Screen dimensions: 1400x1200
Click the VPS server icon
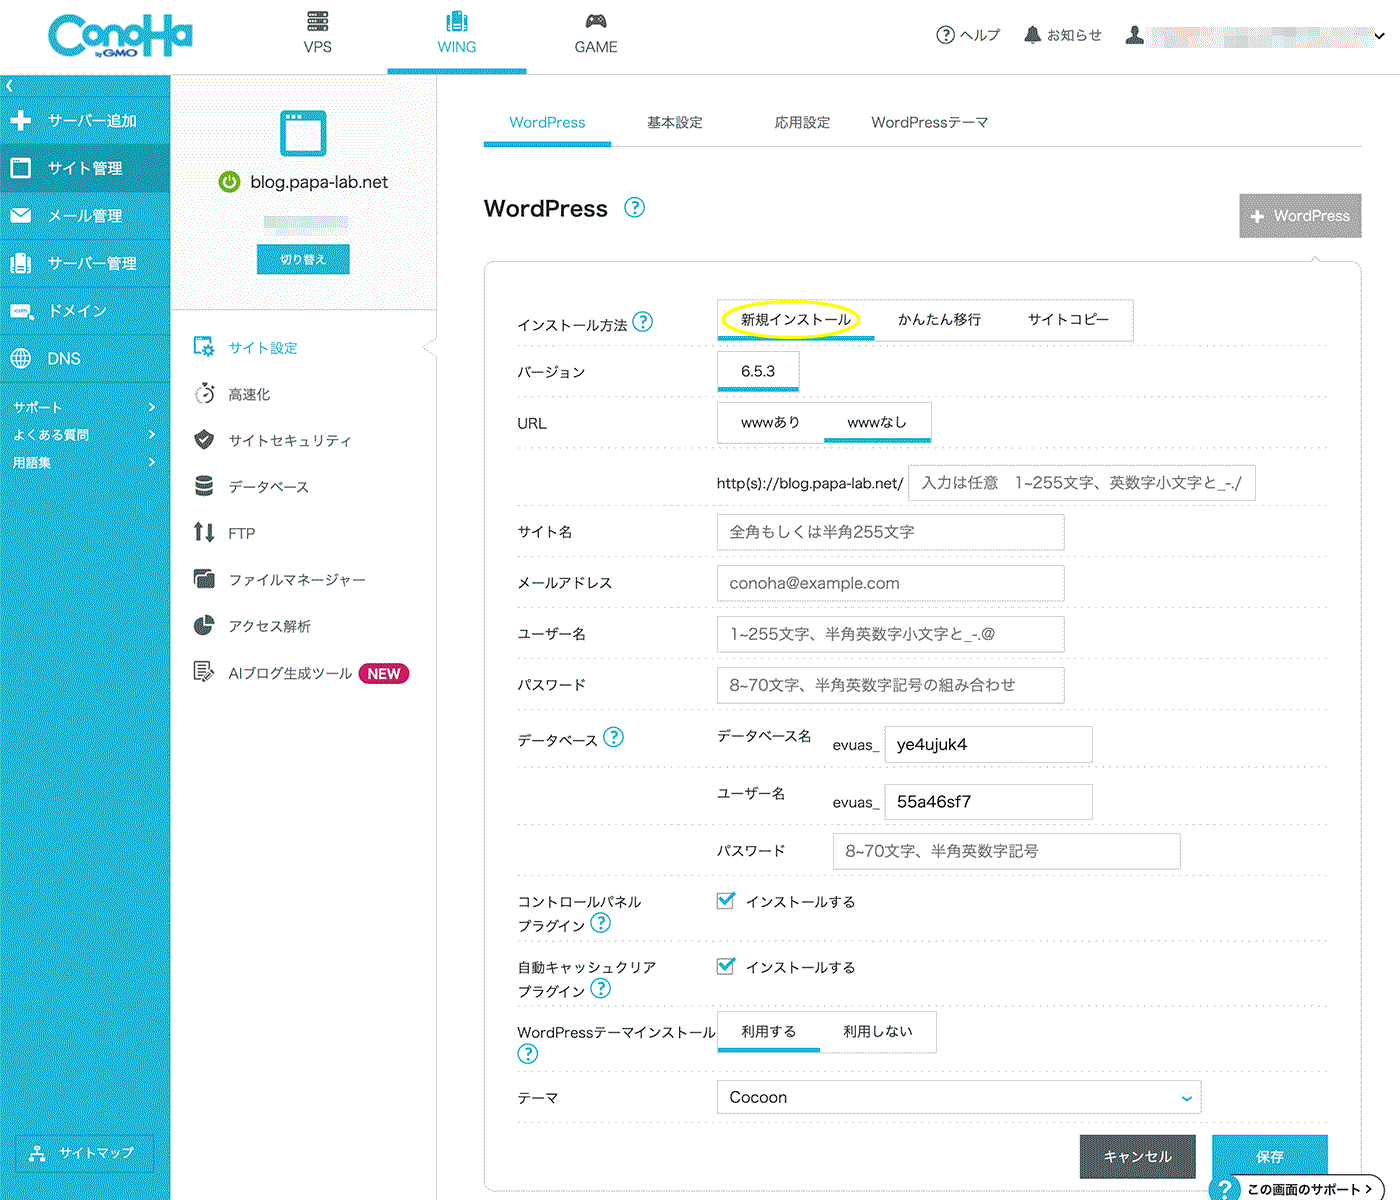(x=317, y=21)
